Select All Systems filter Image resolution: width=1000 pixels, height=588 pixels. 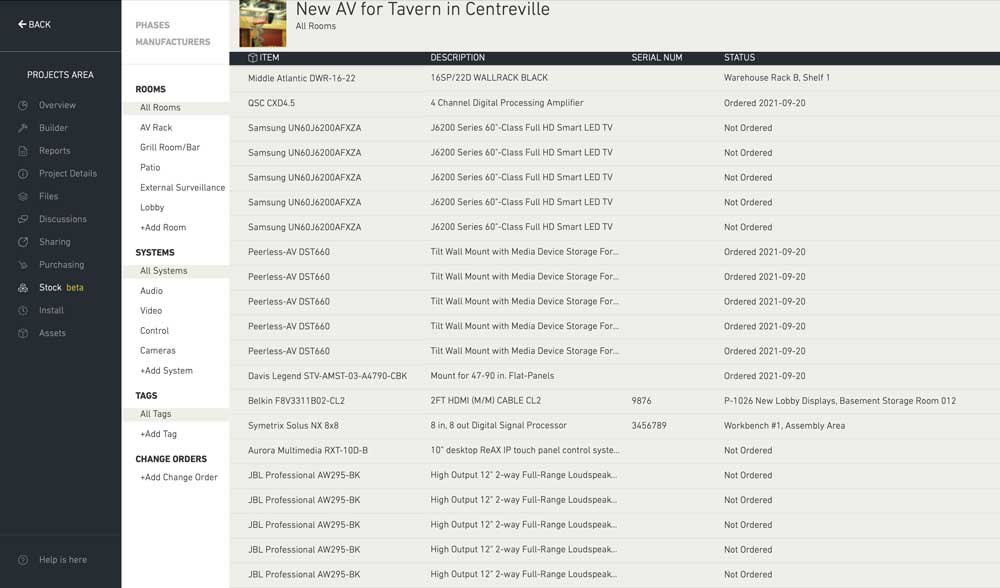tap(176, 271)
